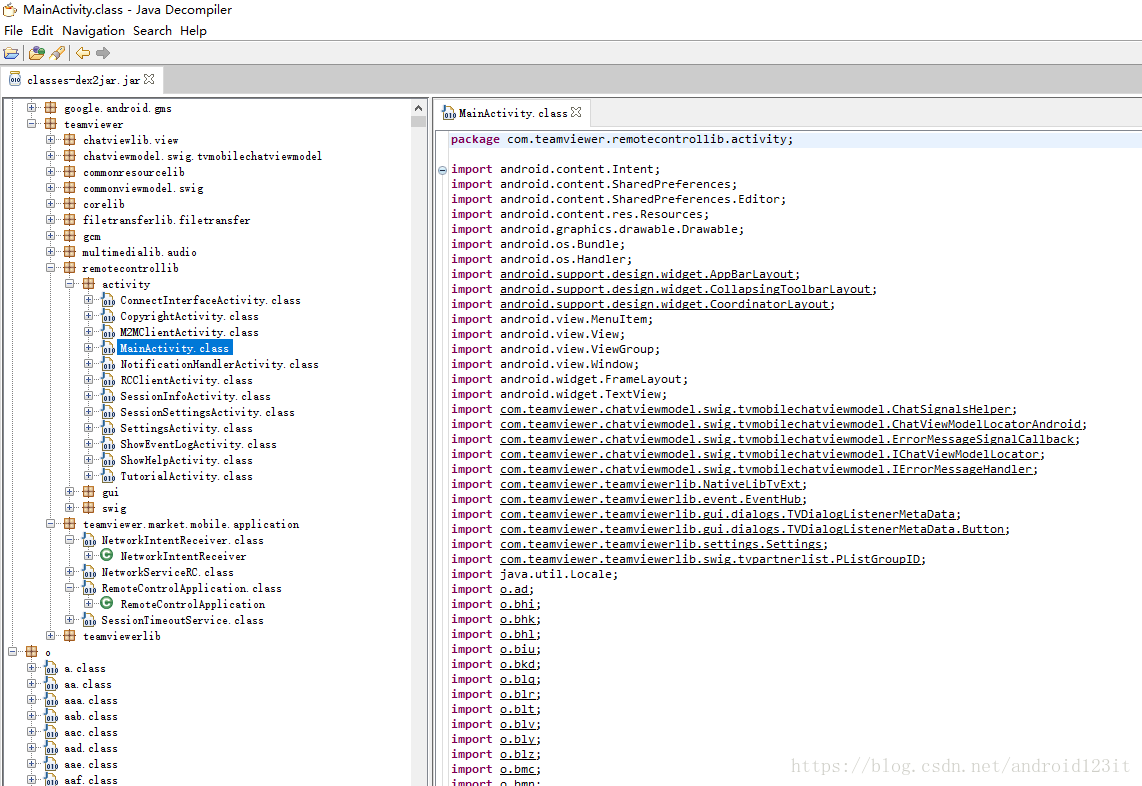The height and width of the screenshot is (786, 1142).
Task: Click the teamviewer package icon
Action: click(x=50, y=124)
